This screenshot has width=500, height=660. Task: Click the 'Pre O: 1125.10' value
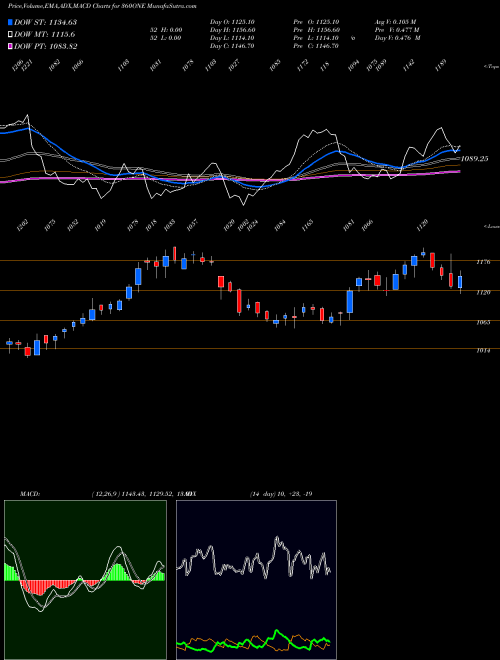[x=316, y=21]
